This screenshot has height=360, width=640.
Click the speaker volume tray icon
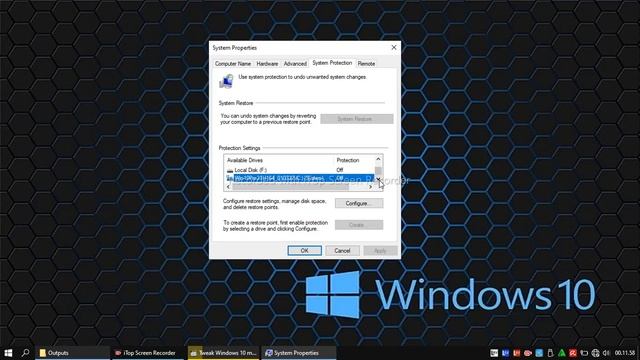click(x=606, y=353)
